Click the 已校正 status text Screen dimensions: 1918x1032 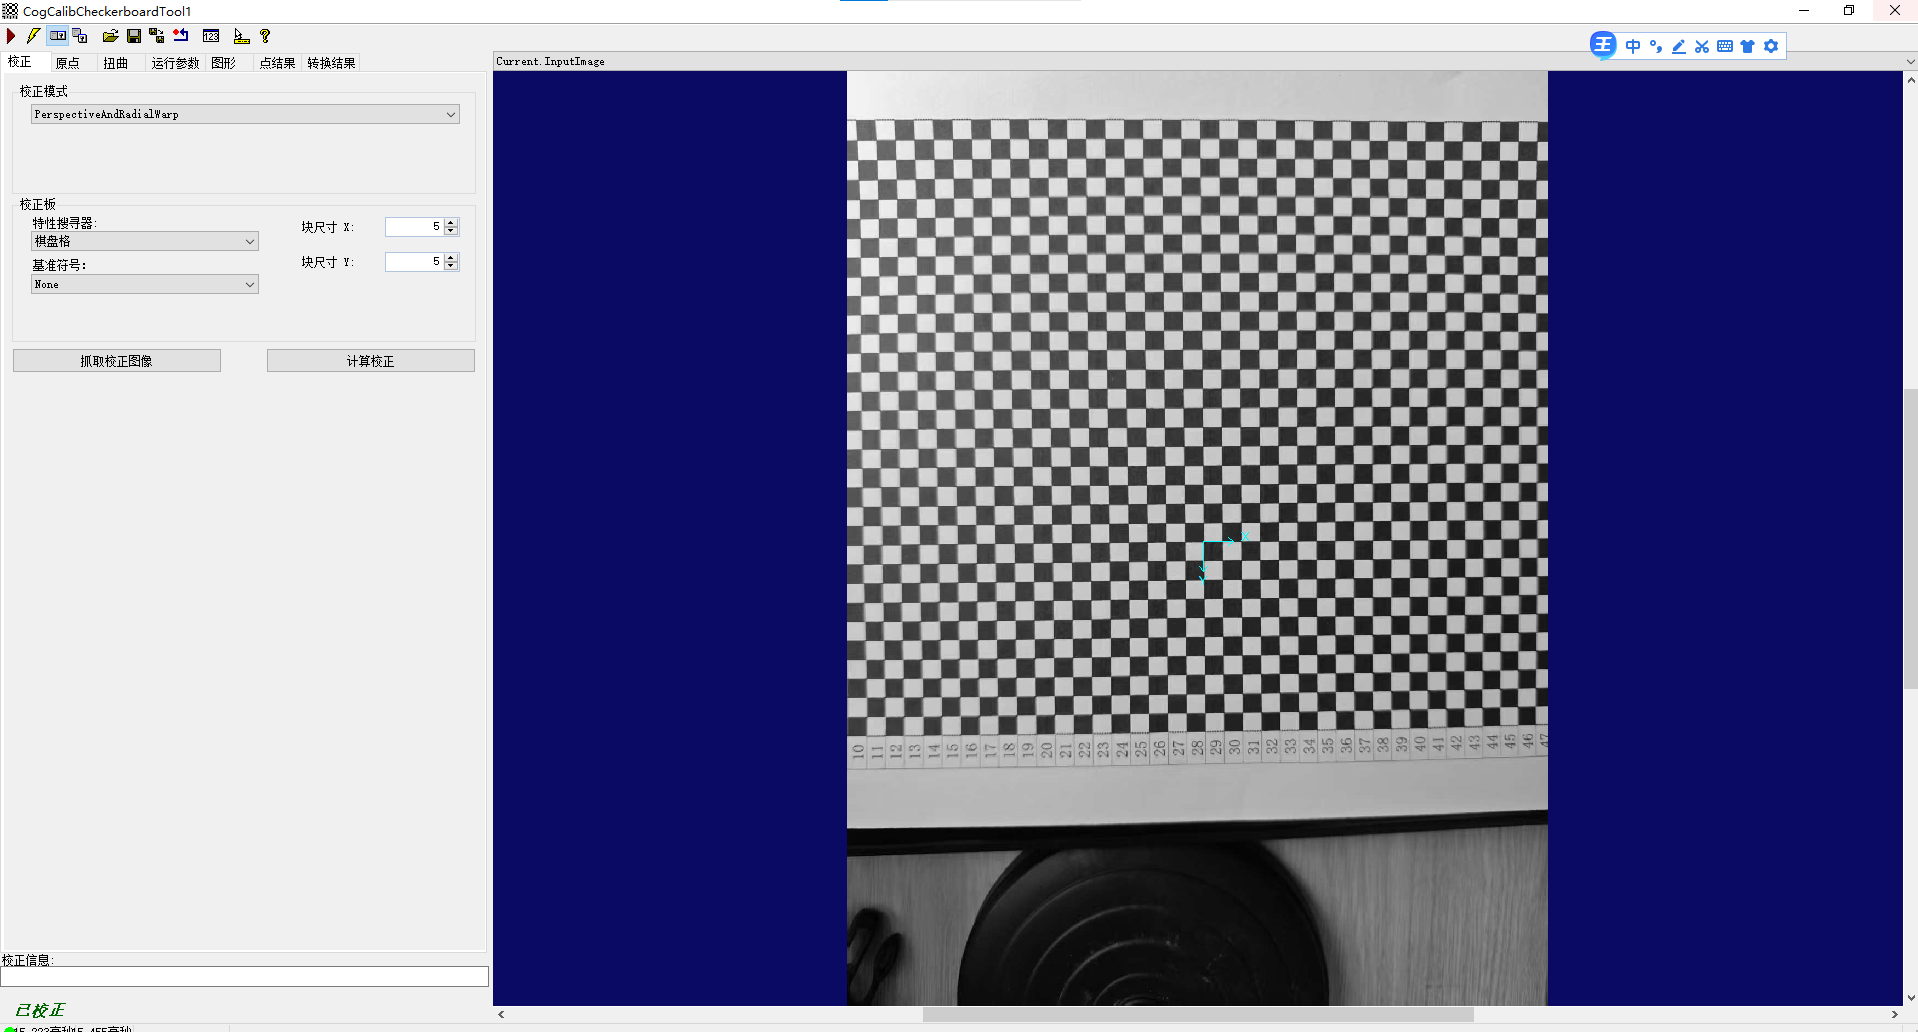(x=40, y=1010)
